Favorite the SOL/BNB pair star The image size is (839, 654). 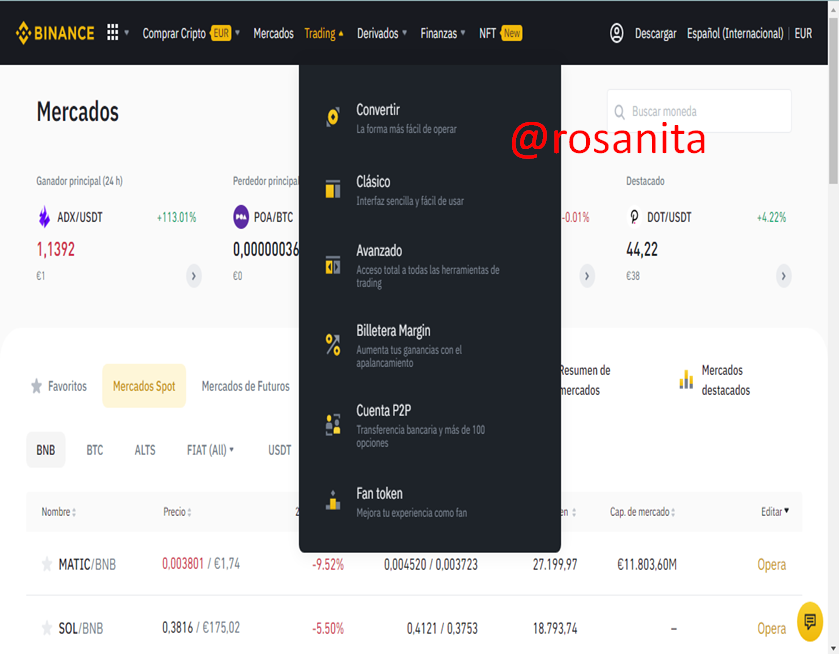click(47, 628)
